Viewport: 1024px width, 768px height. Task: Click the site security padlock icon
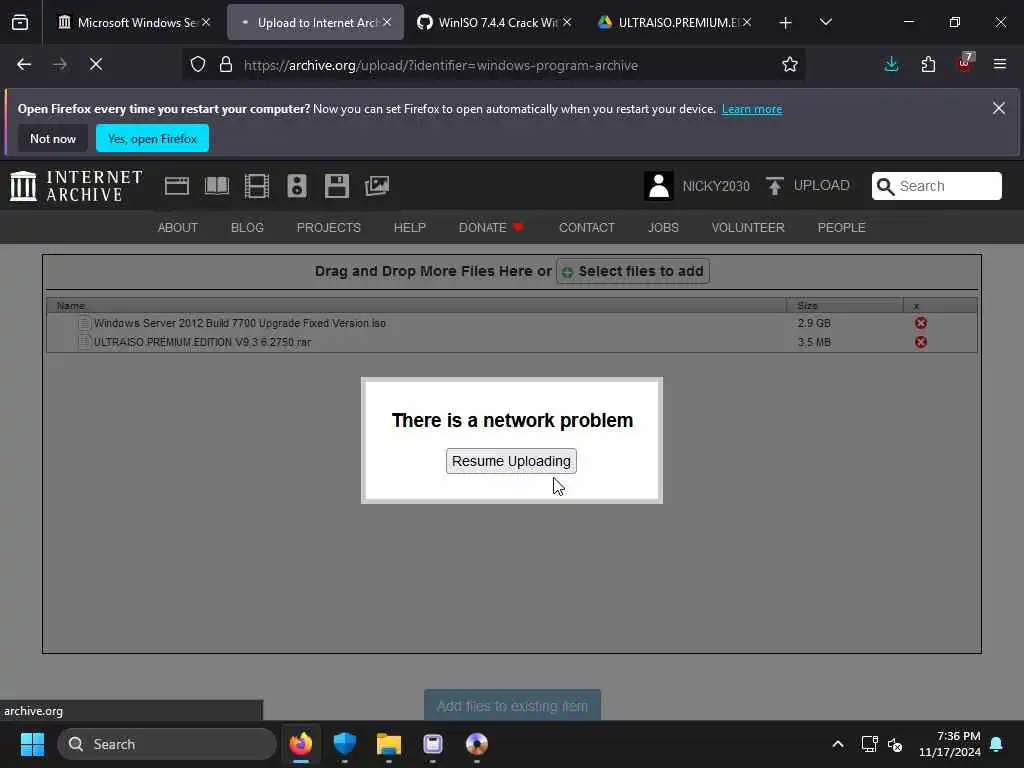226,65
